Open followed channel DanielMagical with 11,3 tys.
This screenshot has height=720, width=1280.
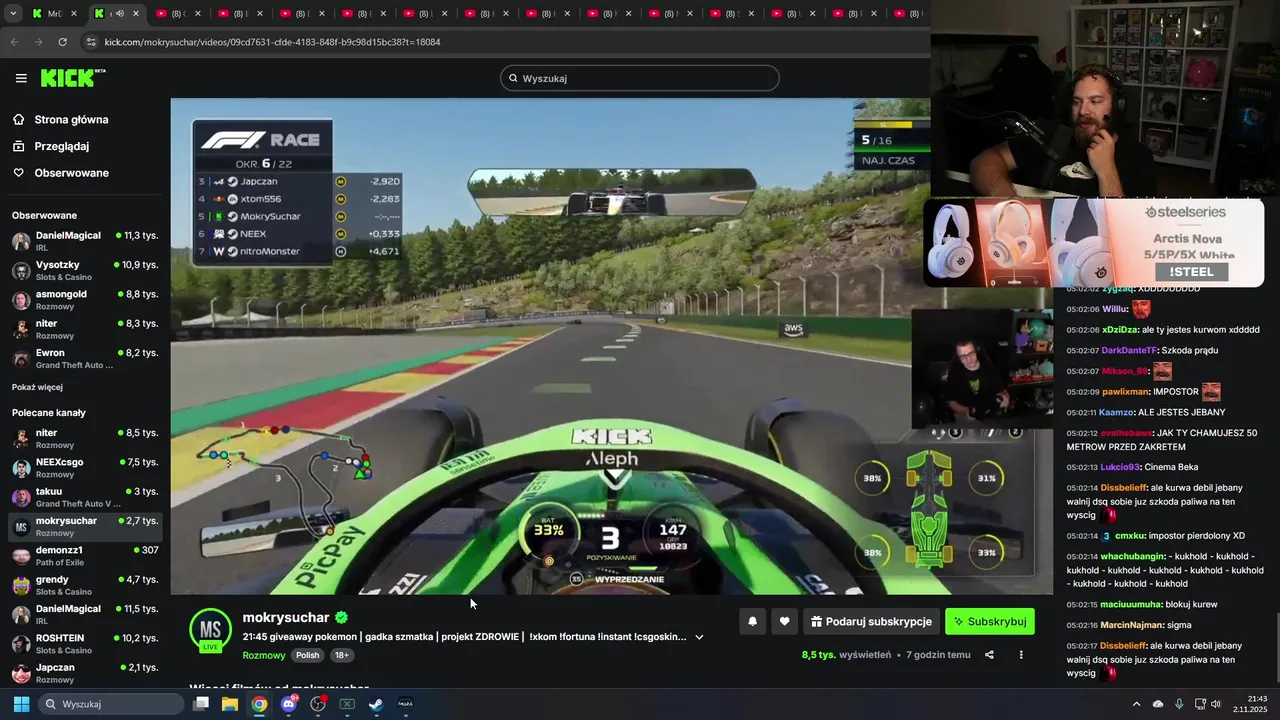pos(85,241)
